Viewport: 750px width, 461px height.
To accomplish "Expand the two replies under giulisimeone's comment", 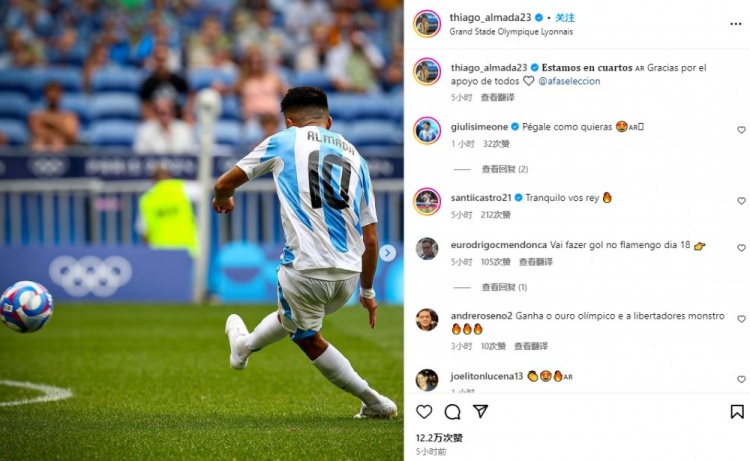I will click(x=505, y=169).
